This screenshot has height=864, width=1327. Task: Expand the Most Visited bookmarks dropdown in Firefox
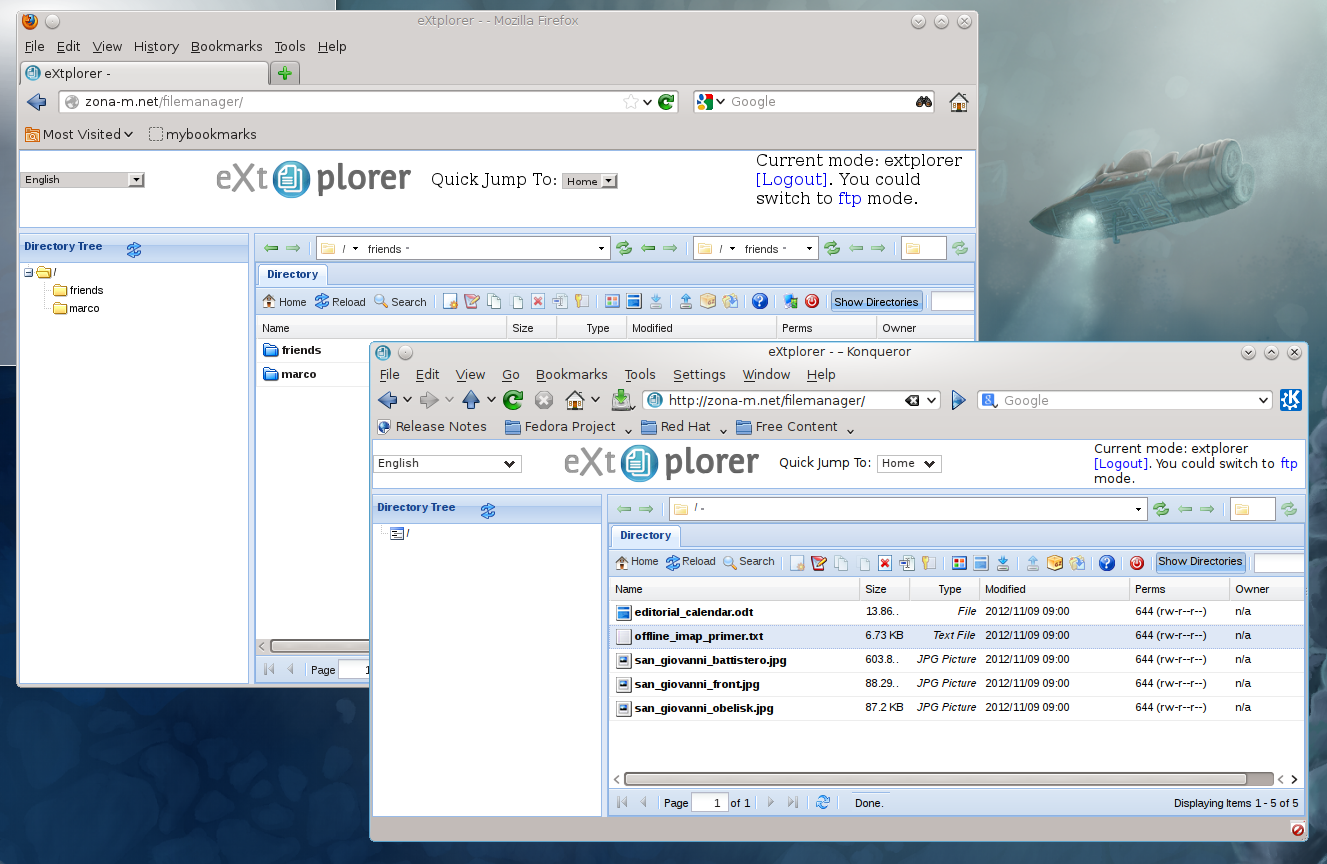coord(79,134)
